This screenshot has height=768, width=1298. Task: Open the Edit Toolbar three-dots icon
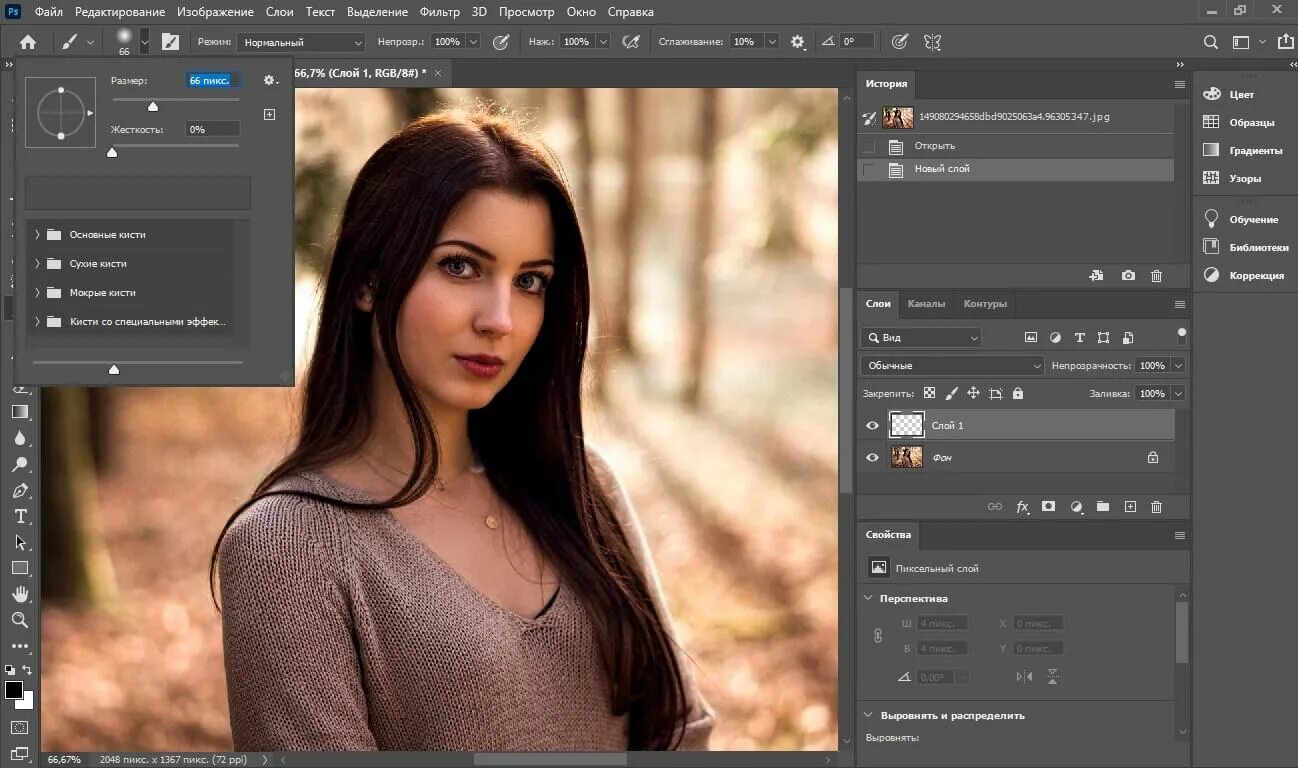tap(20, 646)
